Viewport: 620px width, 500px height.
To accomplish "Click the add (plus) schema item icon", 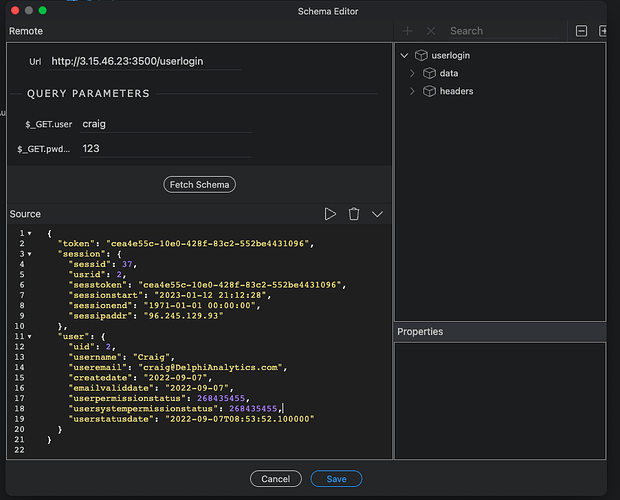I will tap(407, 31).
